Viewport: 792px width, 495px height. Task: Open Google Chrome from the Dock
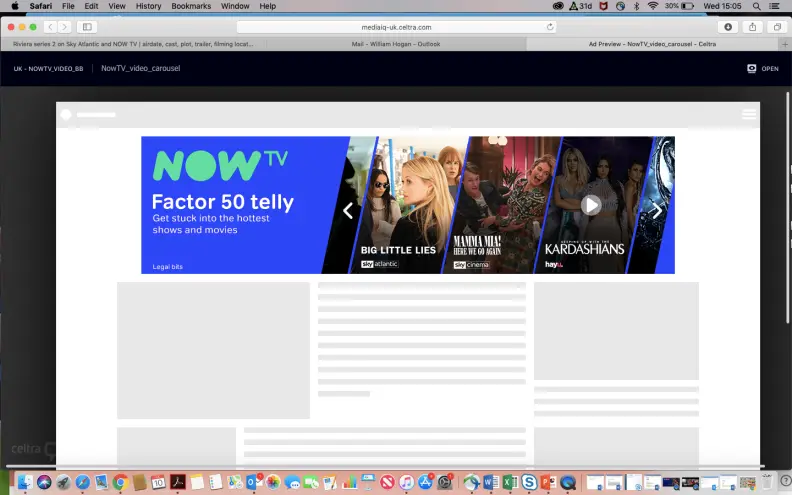(120, 482)
